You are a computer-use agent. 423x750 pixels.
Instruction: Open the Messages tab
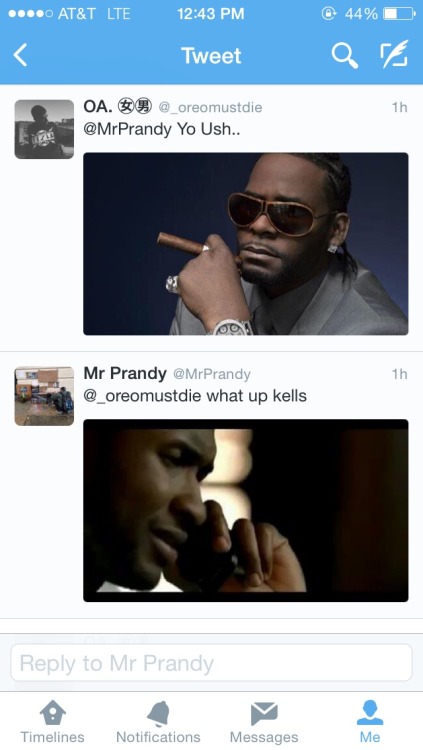264,722
